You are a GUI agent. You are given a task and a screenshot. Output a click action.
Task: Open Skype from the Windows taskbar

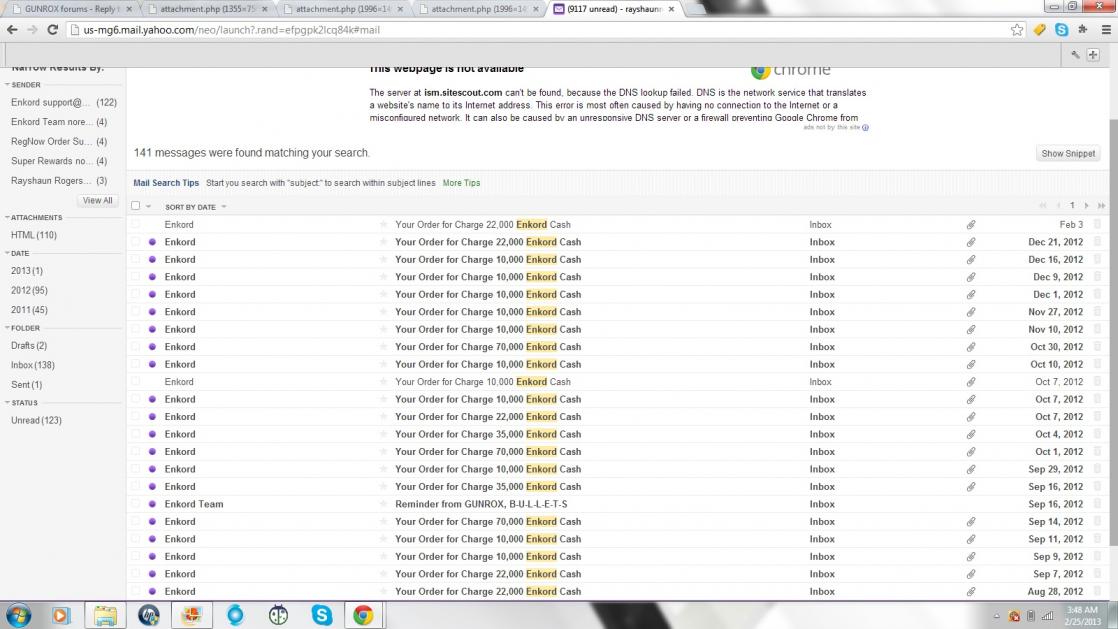click(322, 615)
